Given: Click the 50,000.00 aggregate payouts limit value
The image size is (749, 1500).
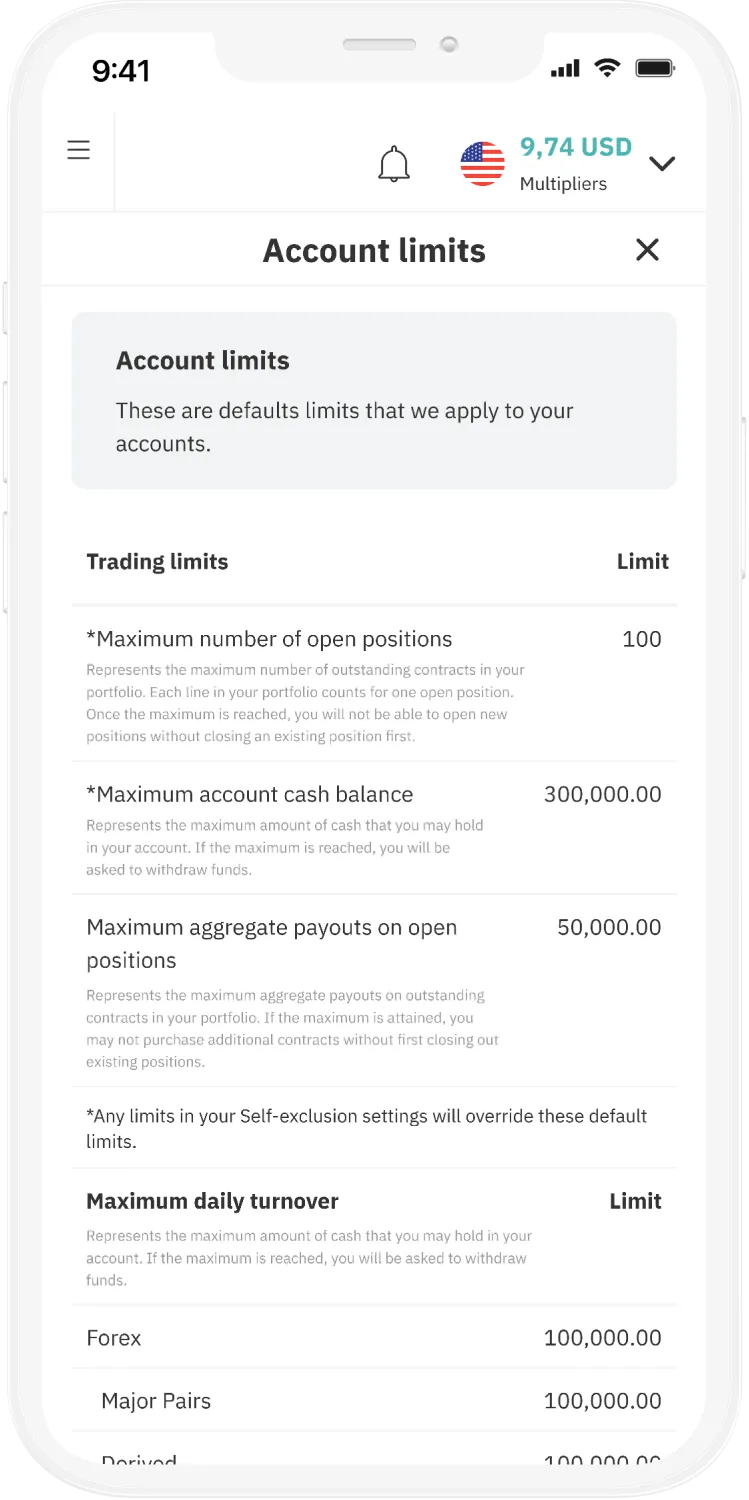Looking at the screenshot, I should coord(610,927).
